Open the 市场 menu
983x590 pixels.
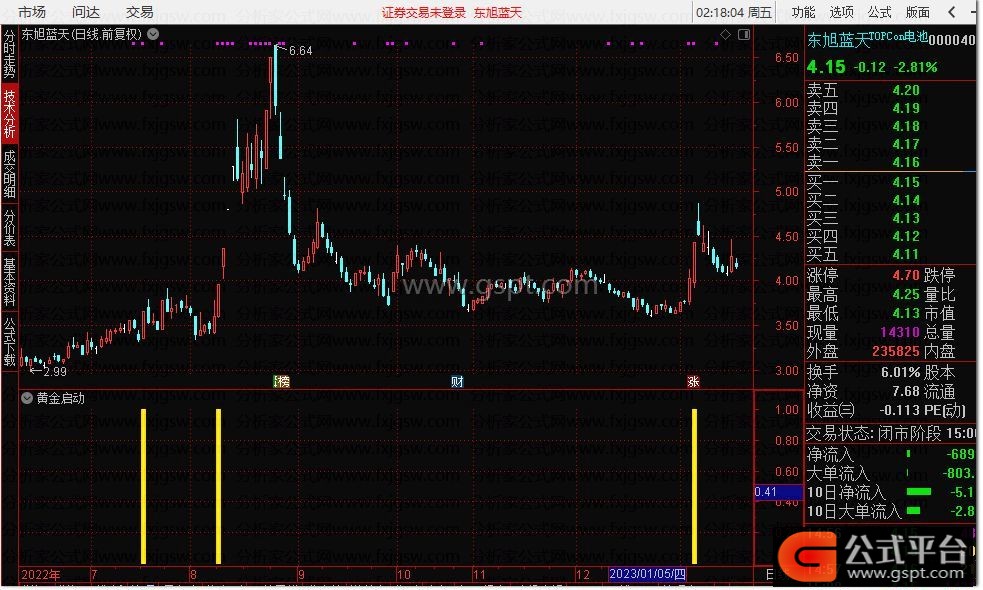(x=31, y=12)
